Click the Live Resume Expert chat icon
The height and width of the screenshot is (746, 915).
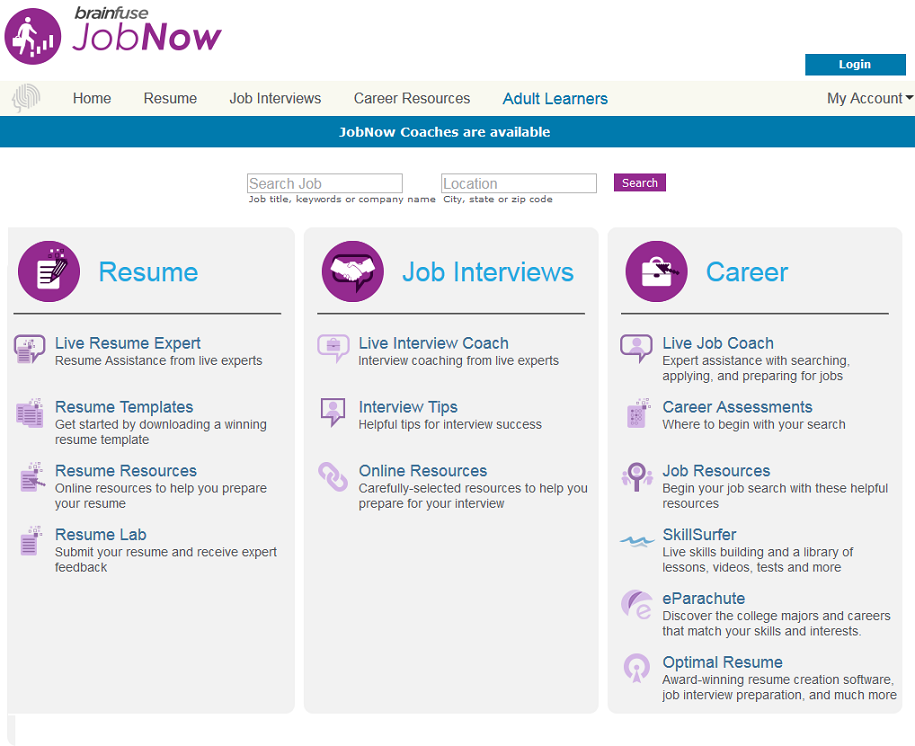(30, 349)
